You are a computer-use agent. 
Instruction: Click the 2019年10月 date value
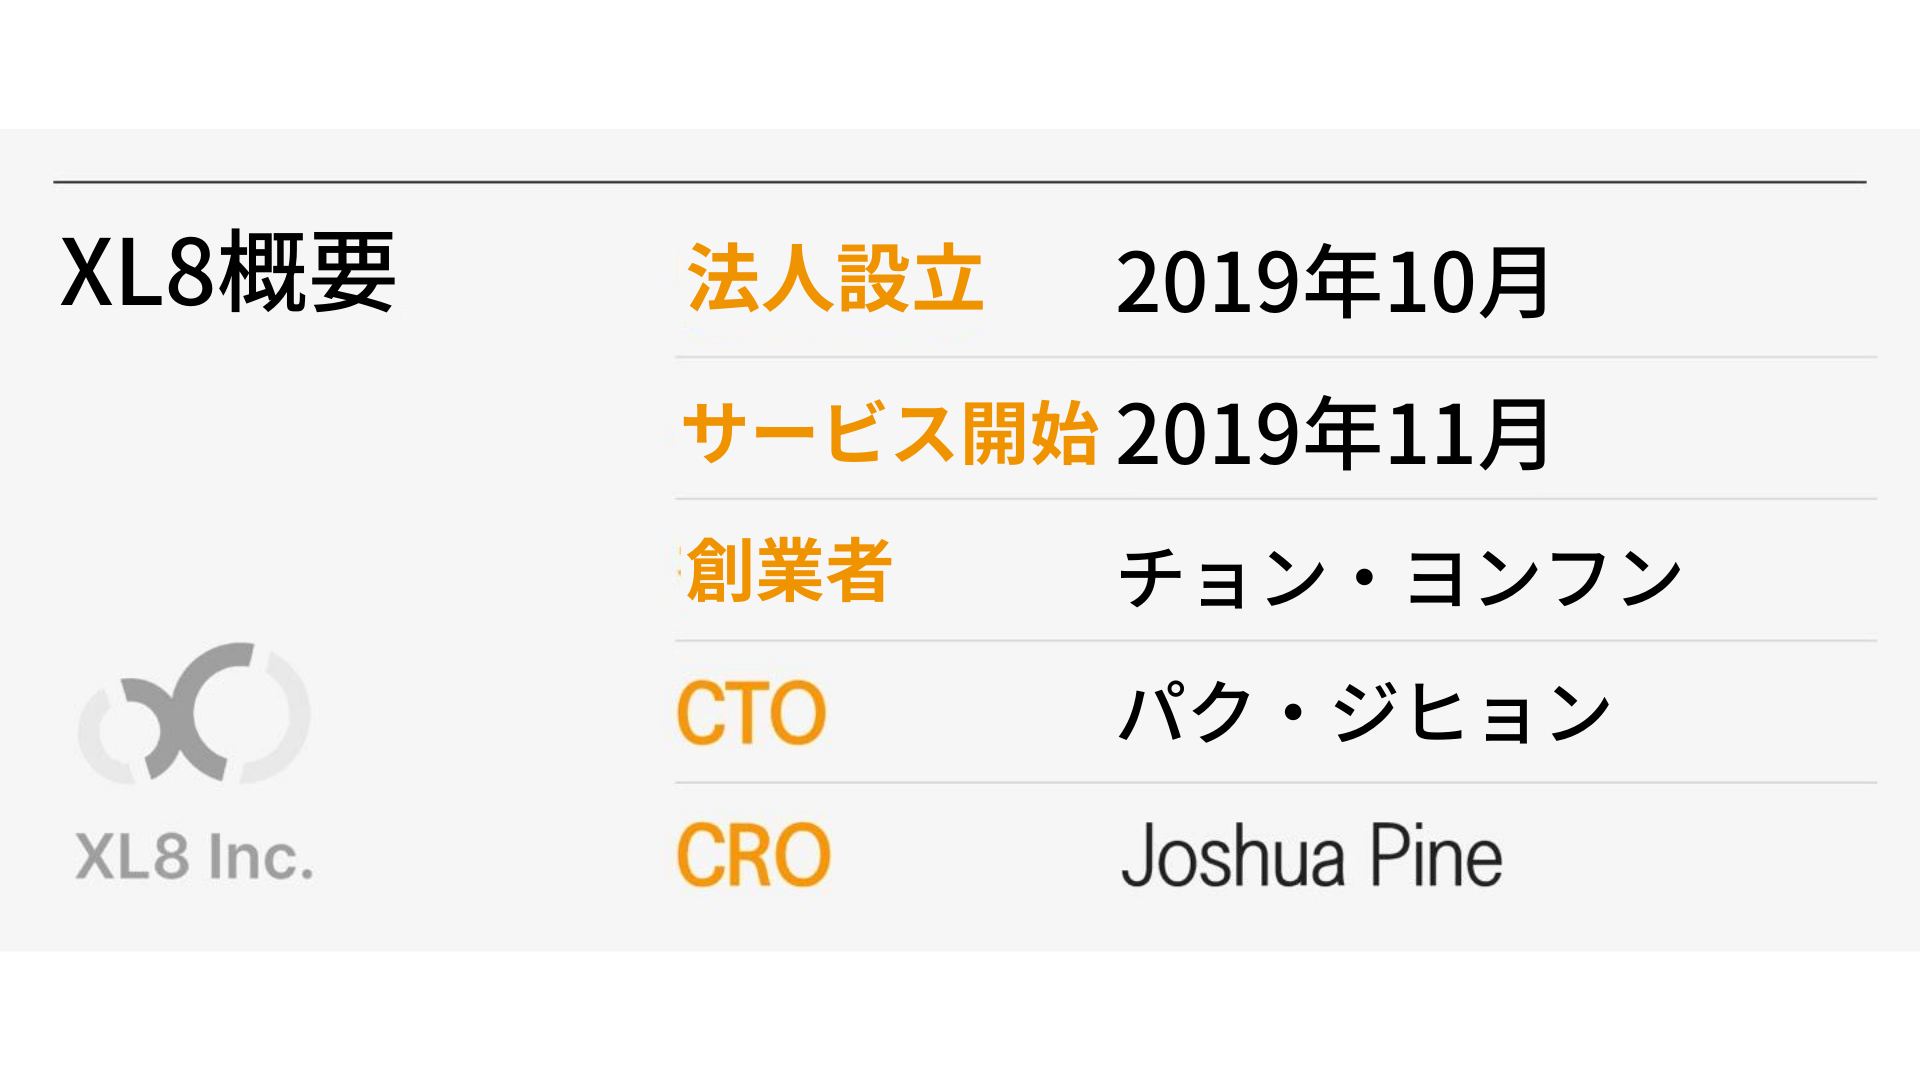pos(1332,283)
